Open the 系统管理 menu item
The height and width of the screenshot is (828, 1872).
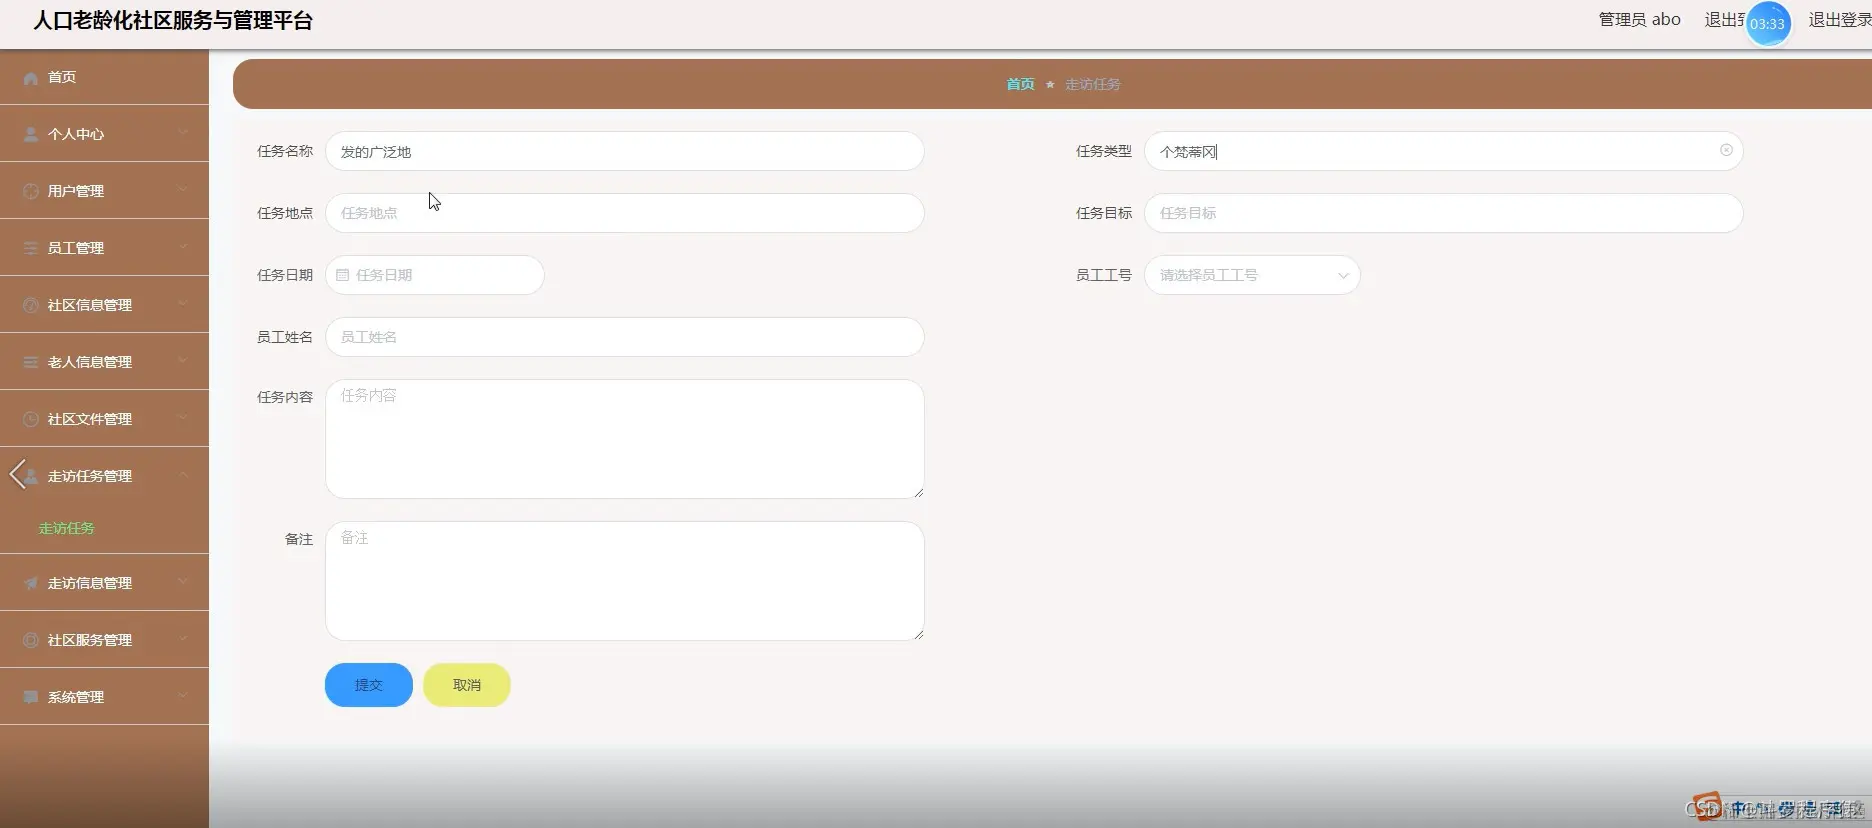click(x=104, y=697)
